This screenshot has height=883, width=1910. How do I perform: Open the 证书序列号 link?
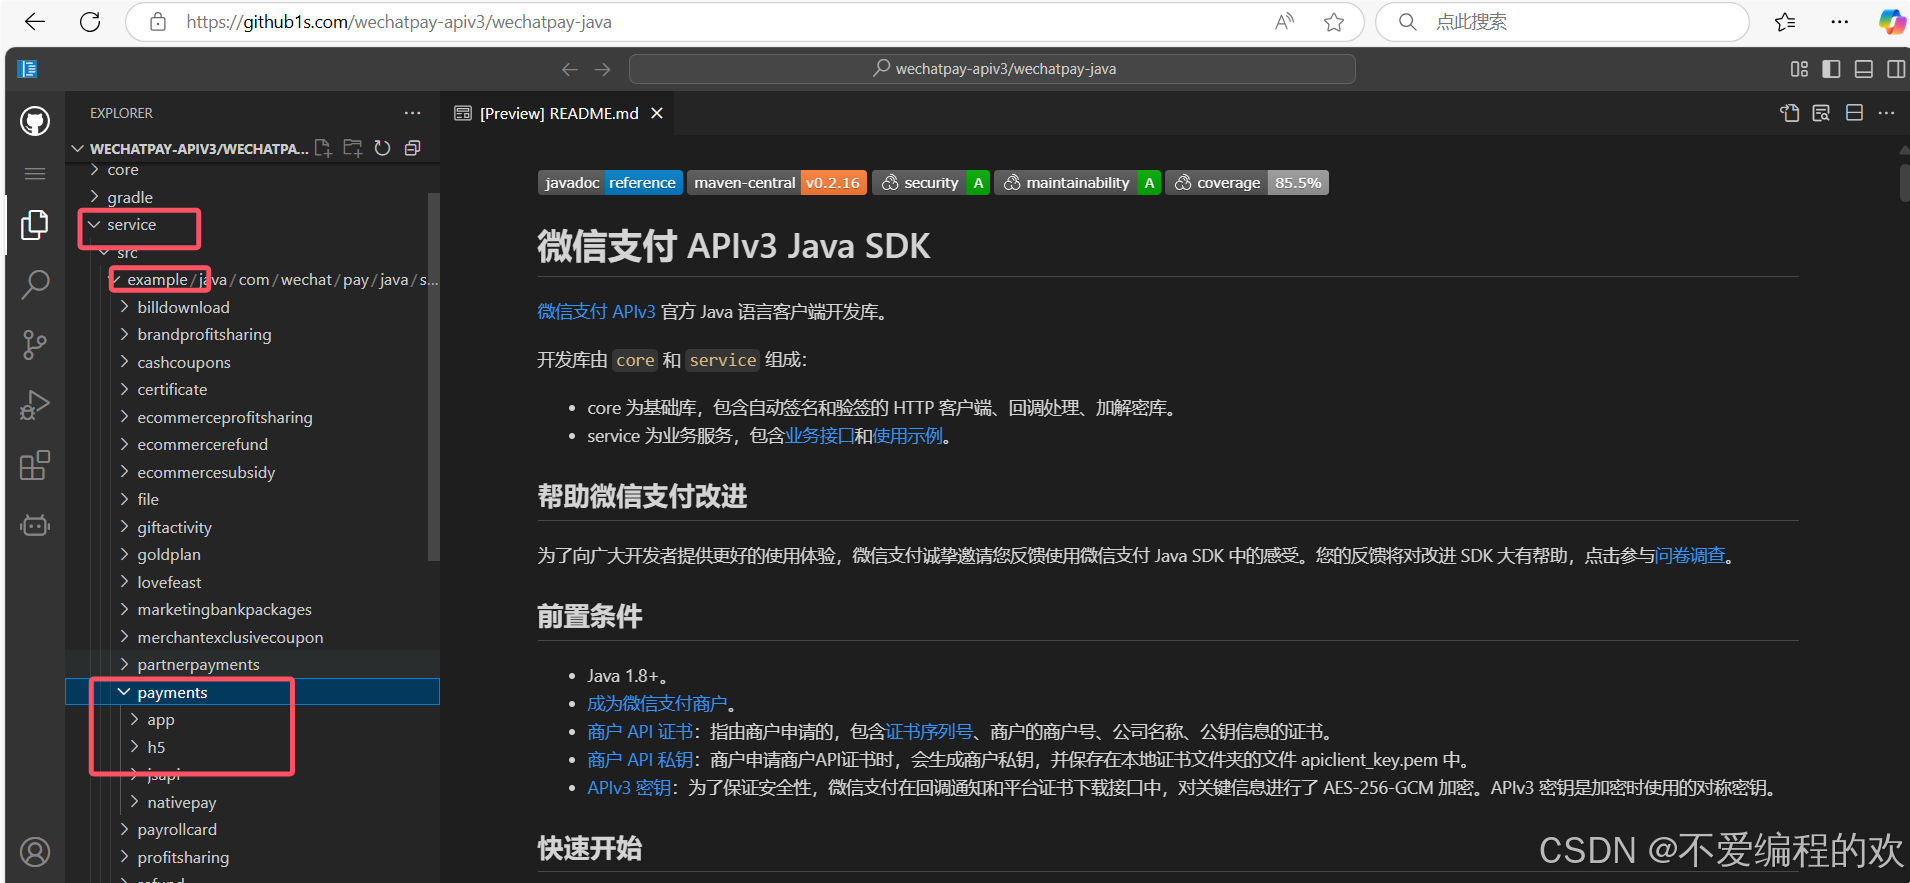coord(929,732)
